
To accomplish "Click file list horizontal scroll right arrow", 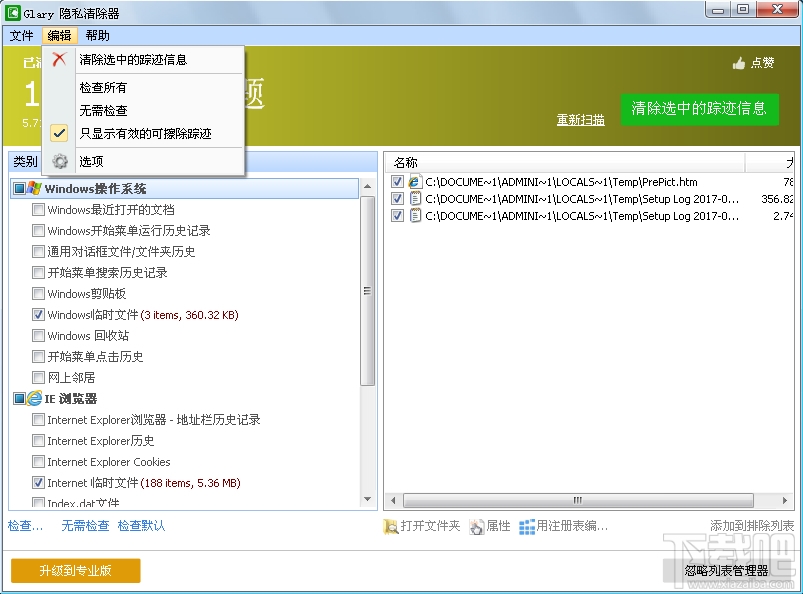I will tap(785, 500).
